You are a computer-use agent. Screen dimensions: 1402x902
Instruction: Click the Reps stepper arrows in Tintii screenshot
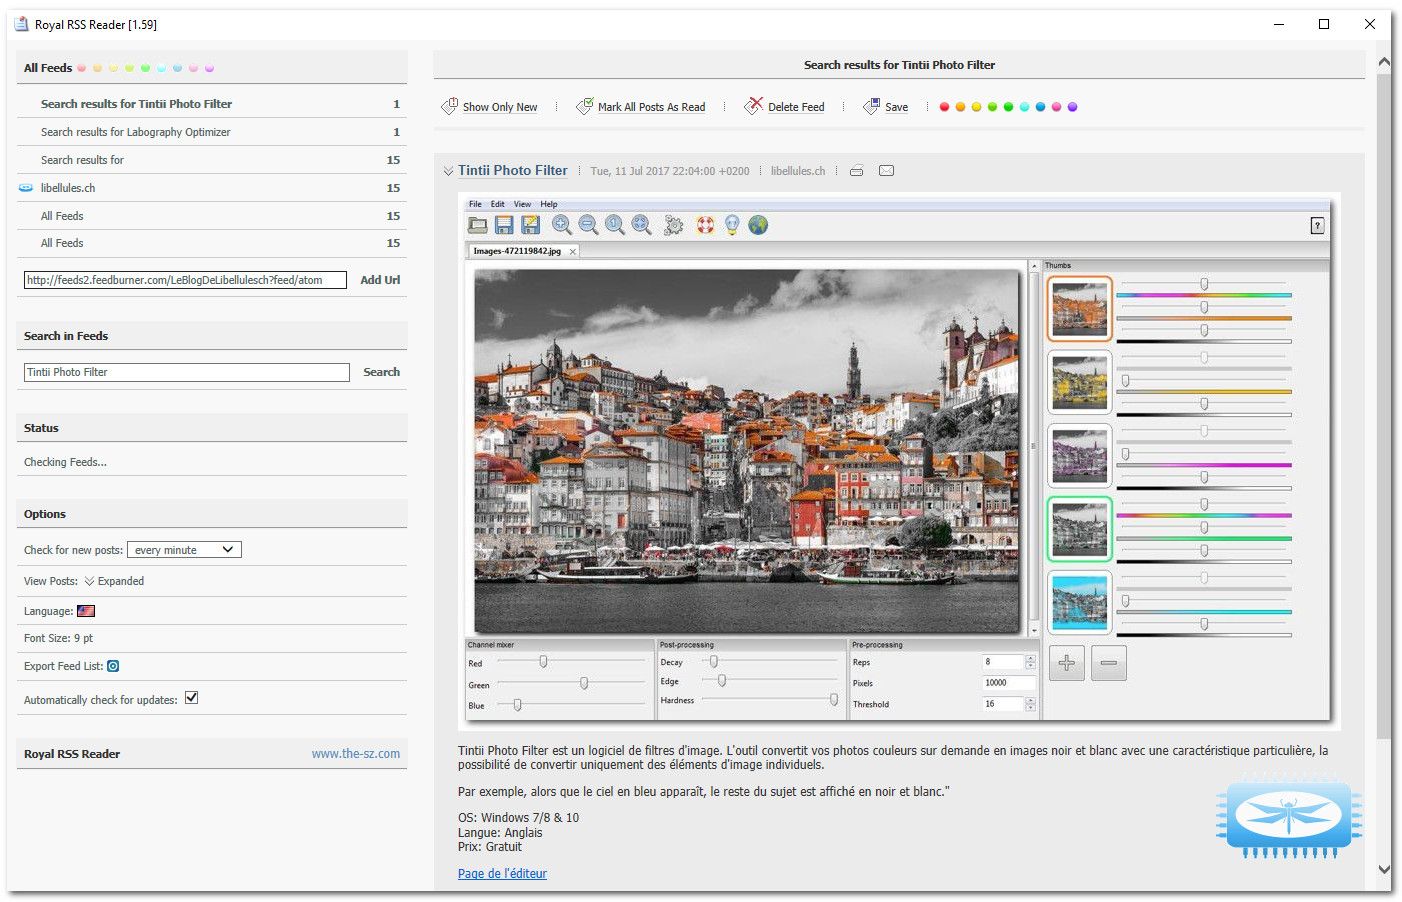1031,662
